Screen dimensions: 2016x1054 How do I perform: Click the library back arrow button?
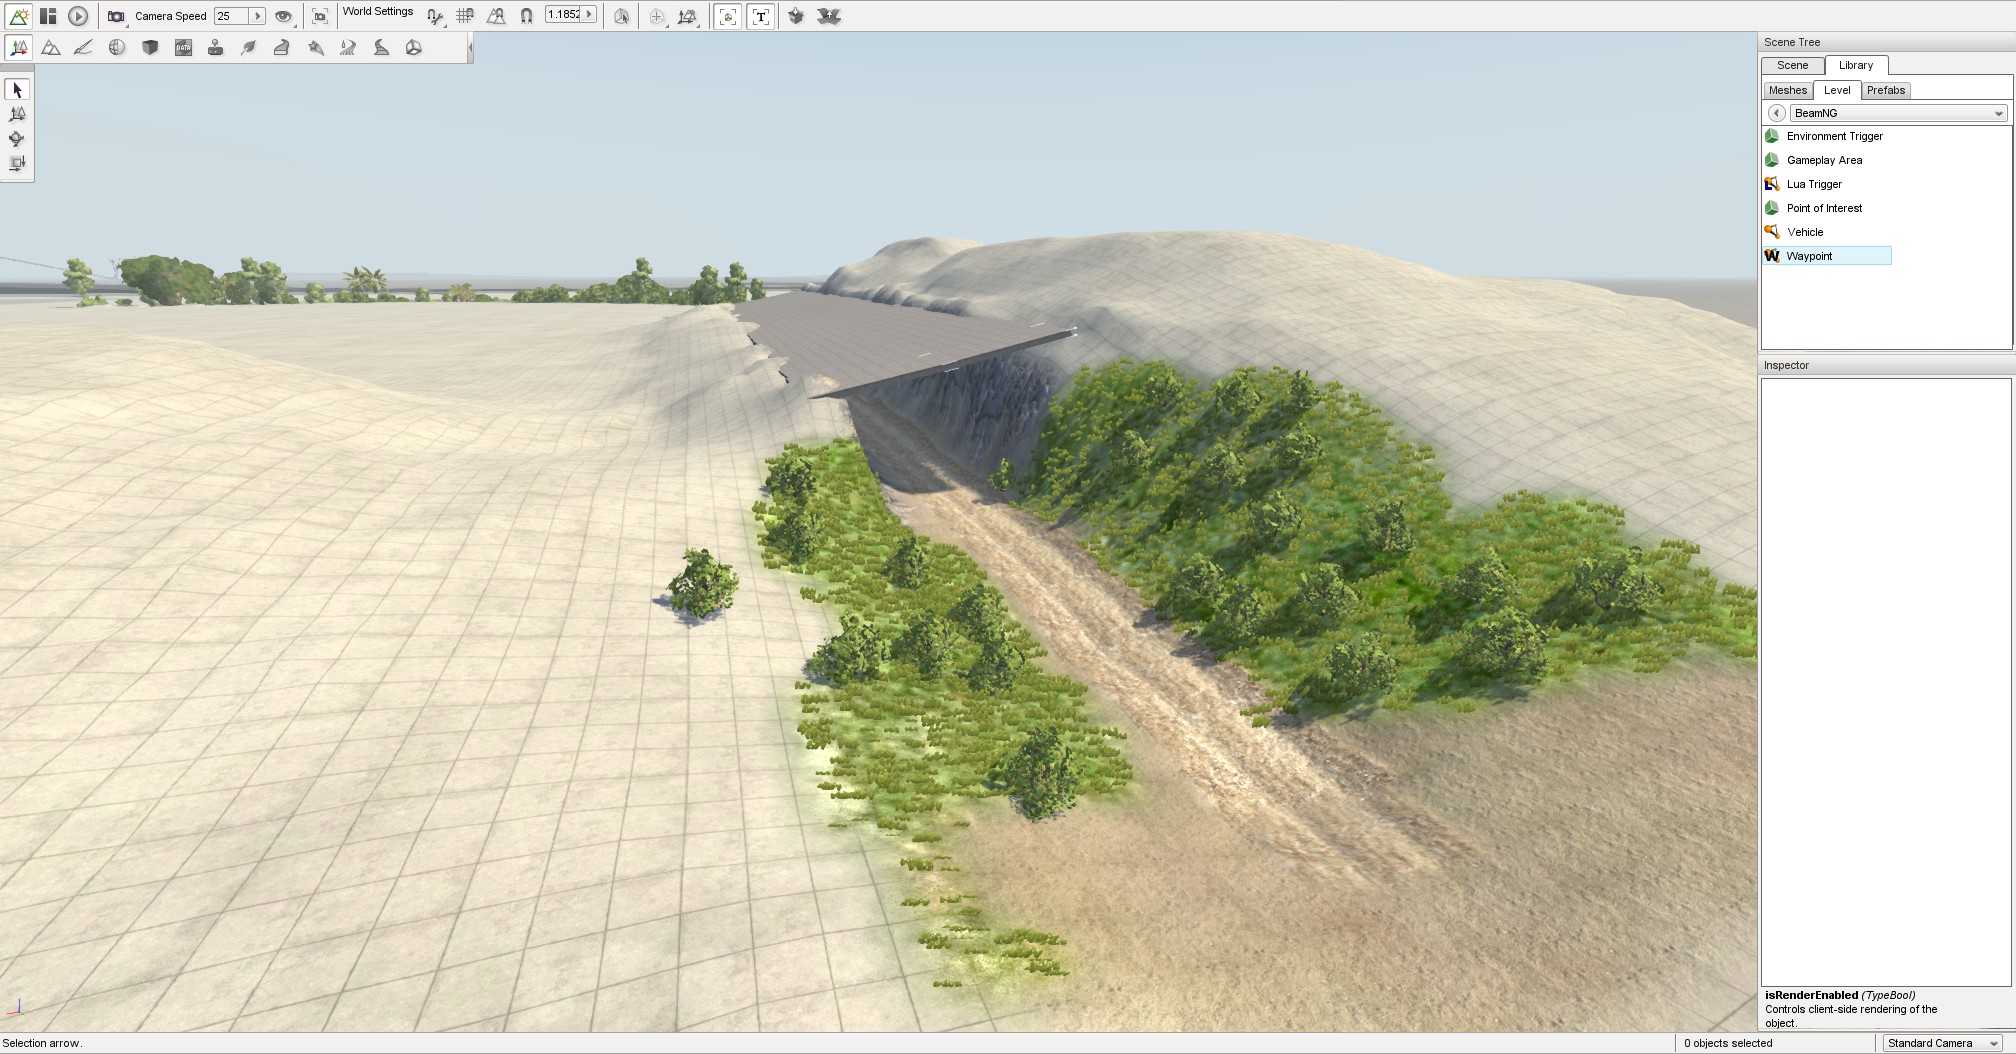1776,113
